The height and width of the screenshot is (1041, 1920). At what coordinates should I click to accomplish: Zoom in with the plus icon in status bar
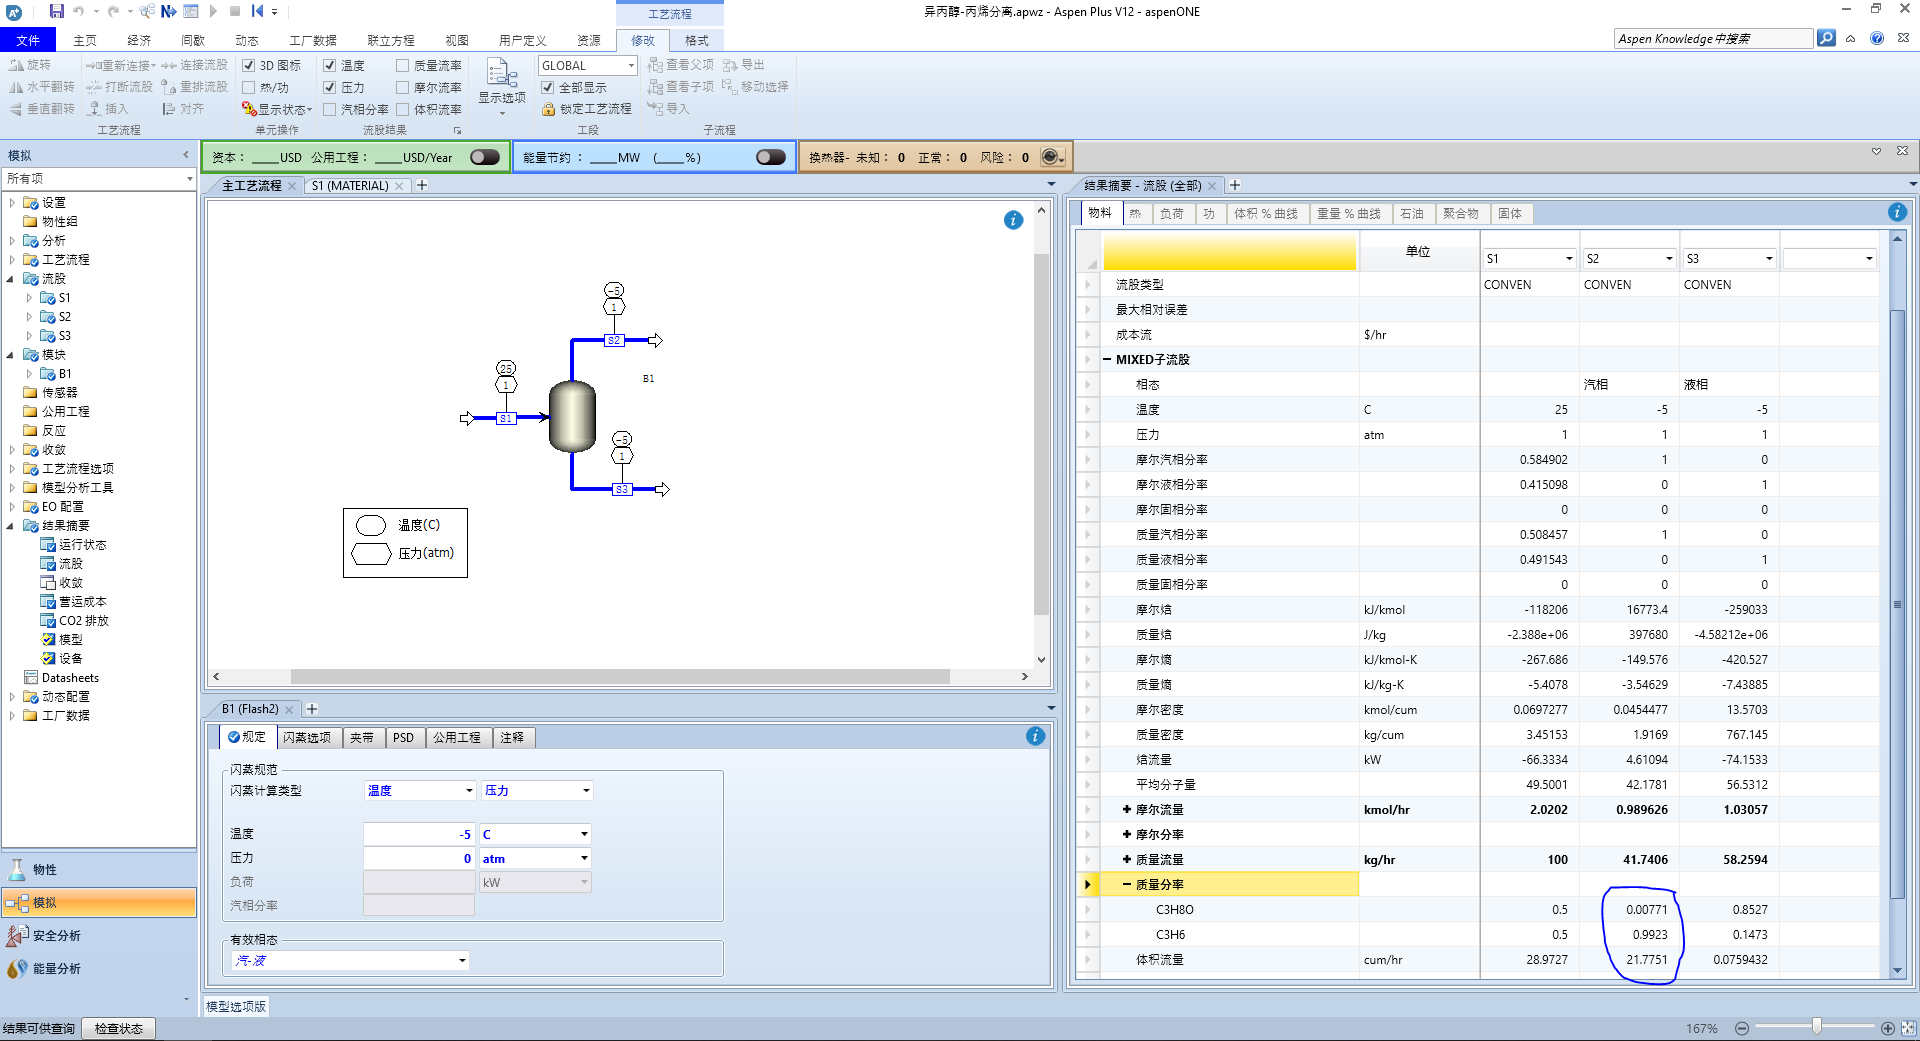pyautogui.click(x=1888, y=1028)
